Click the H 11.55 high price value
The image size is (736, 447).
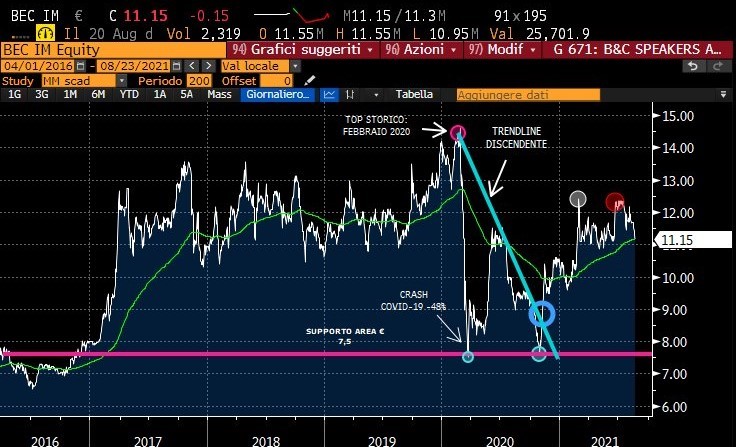click(368, 33)
